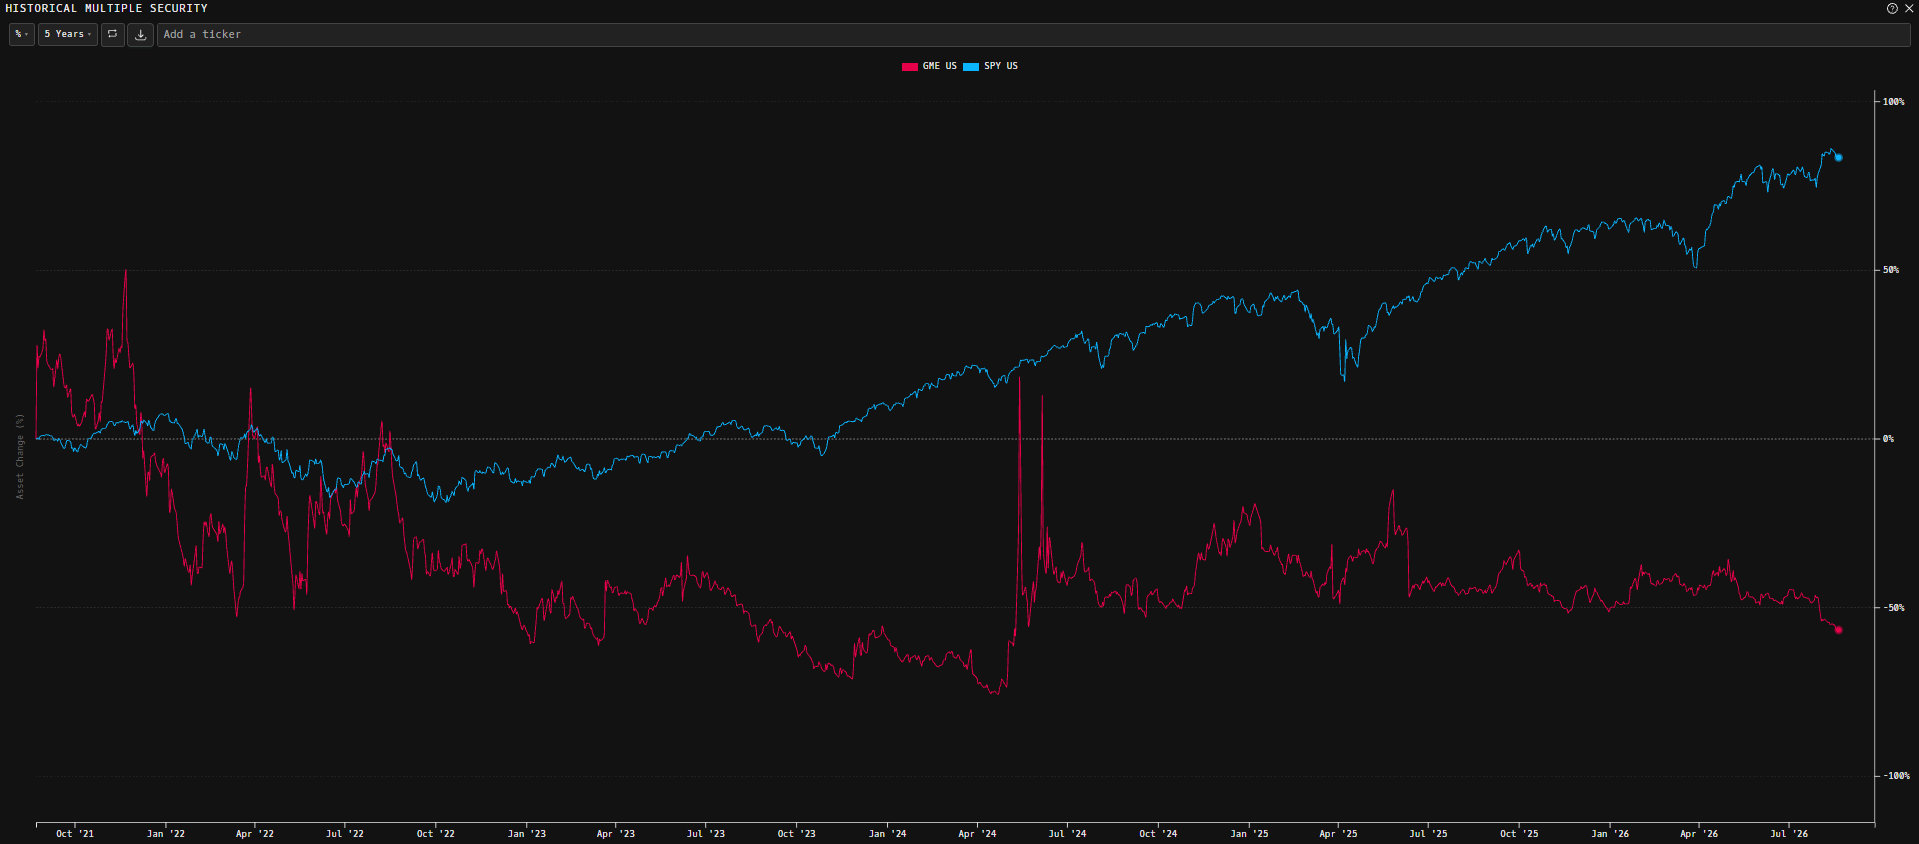Expand the 5 Years range dropdown

tap(68, 34)
